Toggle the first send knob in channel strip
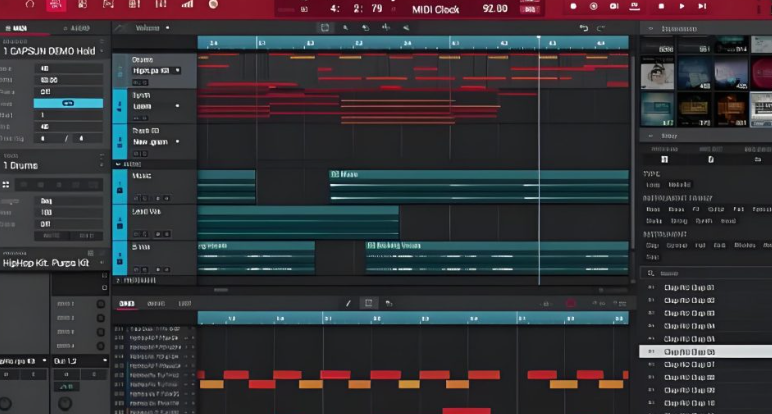This screenshot has width=772, height=414. [x=100, y=304]
